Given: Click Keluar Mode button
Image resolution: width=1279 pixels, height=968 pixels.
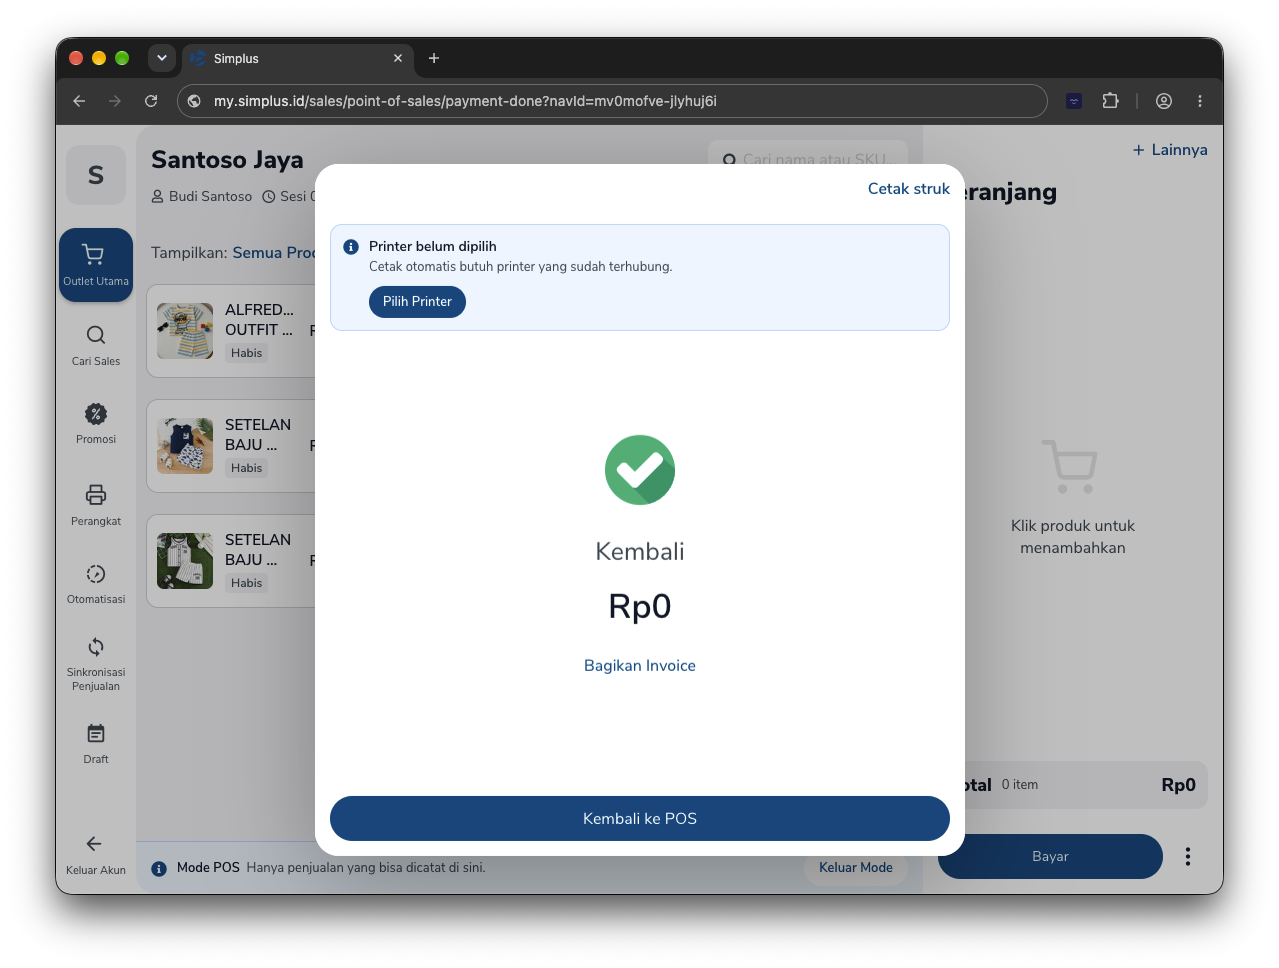Looking at the screenshot, I should (856, 868).
